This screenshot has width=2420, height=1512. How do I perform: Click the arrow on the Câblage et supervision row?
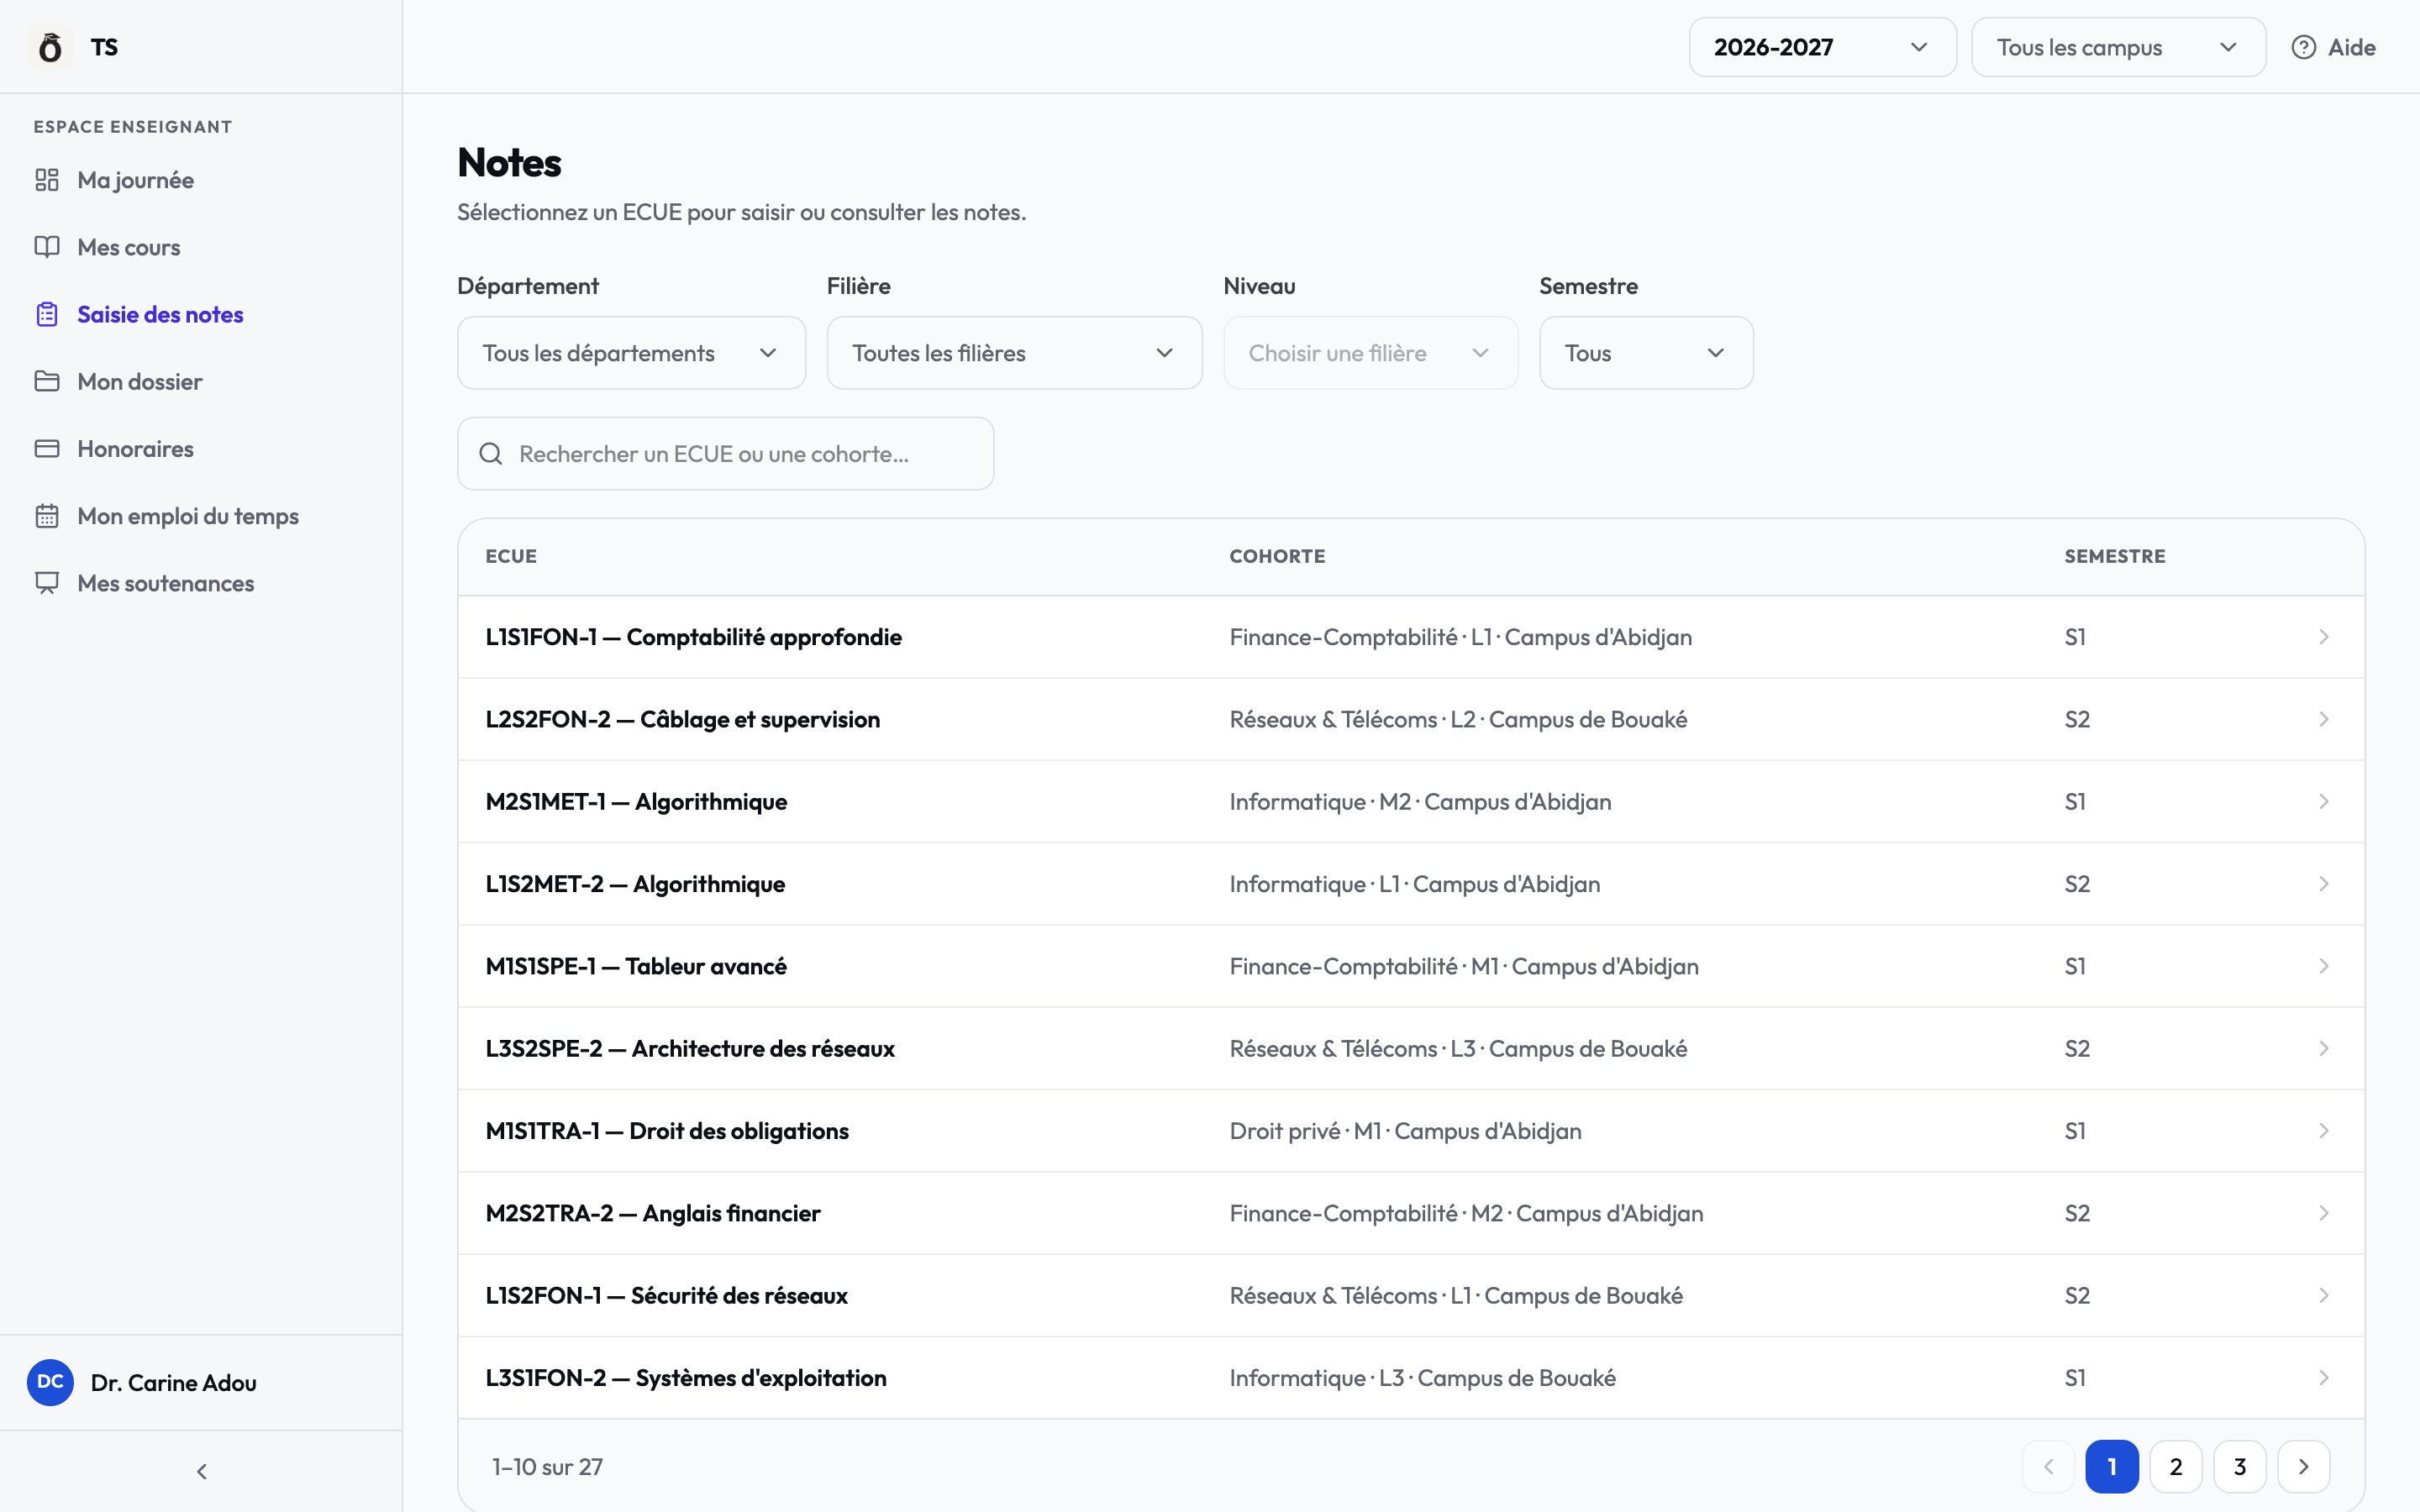pyautogui.click(x=2323, y=719)
